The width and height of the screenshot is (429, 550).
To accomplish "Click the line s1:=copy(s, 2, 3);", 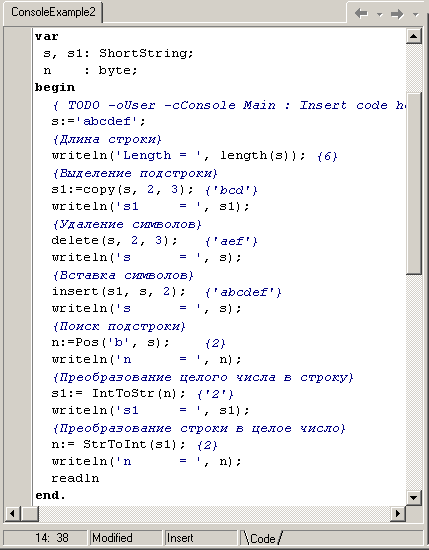I will point(122,190).
